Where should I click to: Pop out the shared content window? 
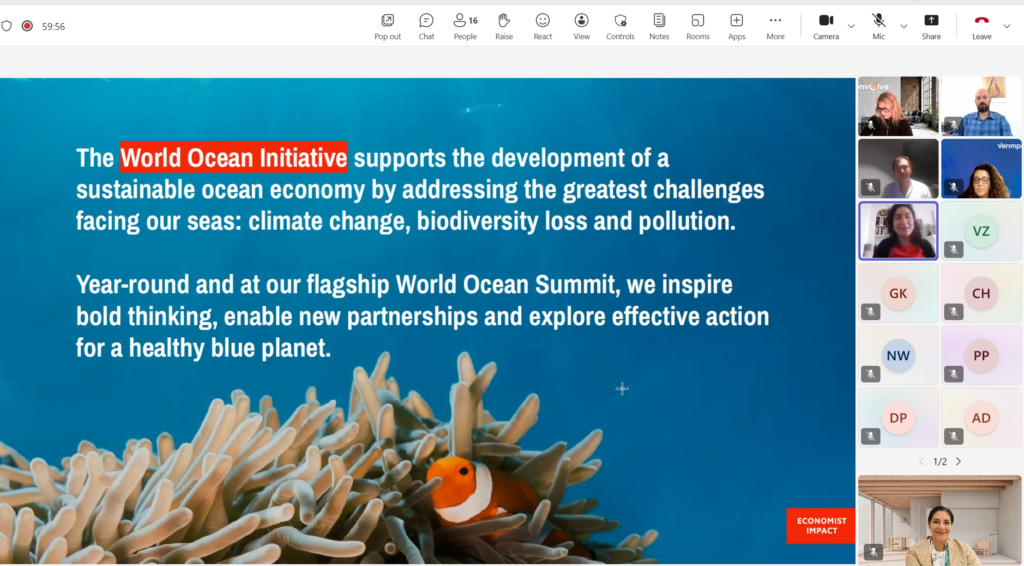[388, 26]
